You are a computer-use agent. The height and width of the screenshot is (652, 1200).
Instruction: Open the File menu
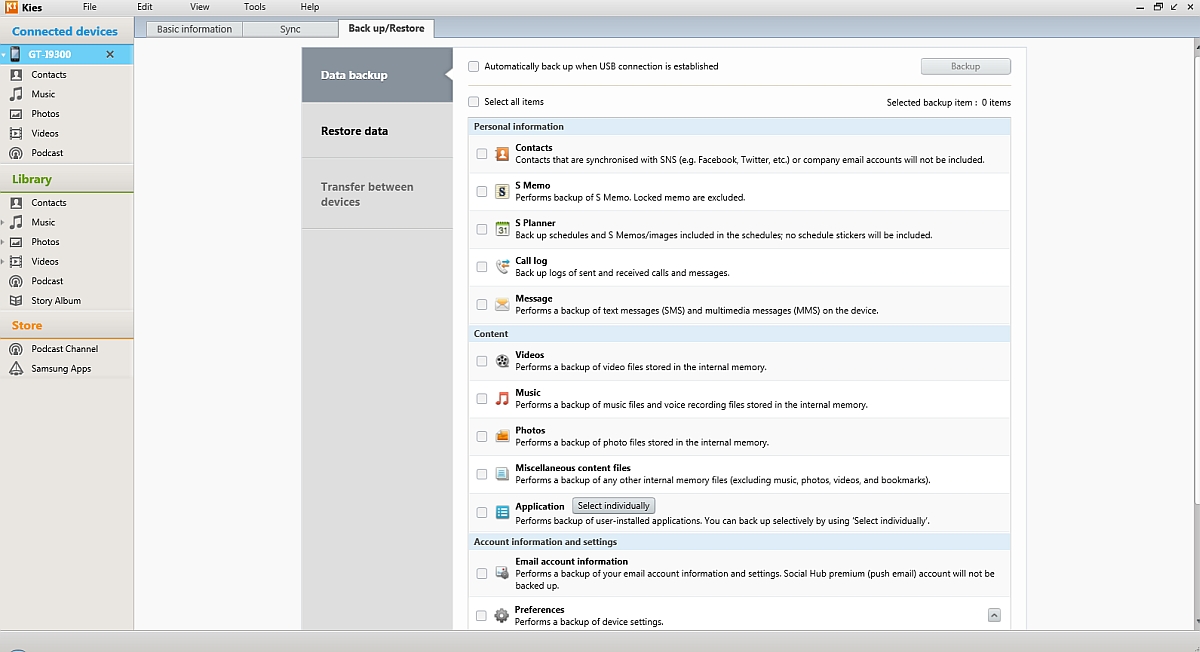(x=90, y=7)
